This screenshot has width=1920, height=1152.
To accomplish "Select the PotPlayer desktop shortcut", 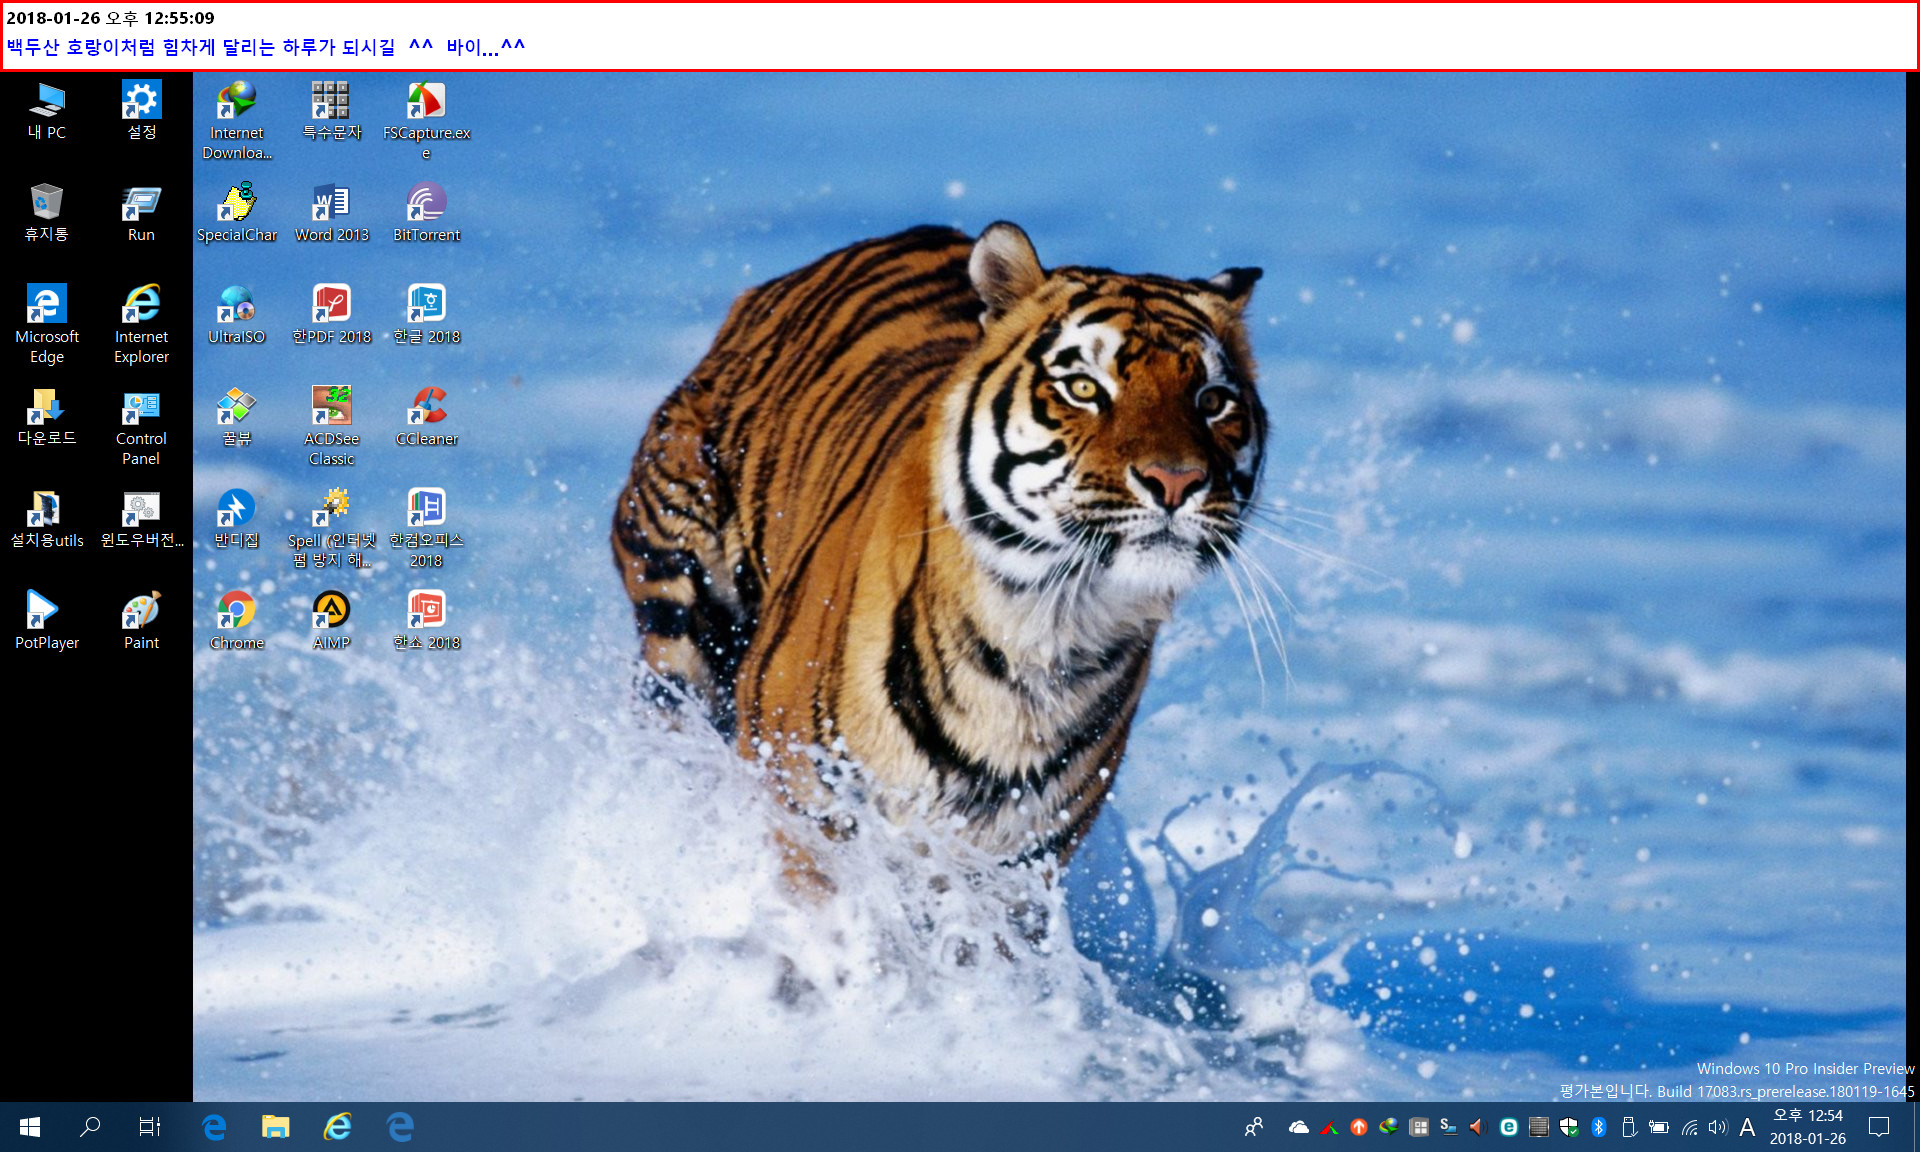I will [x=47, y=621].
